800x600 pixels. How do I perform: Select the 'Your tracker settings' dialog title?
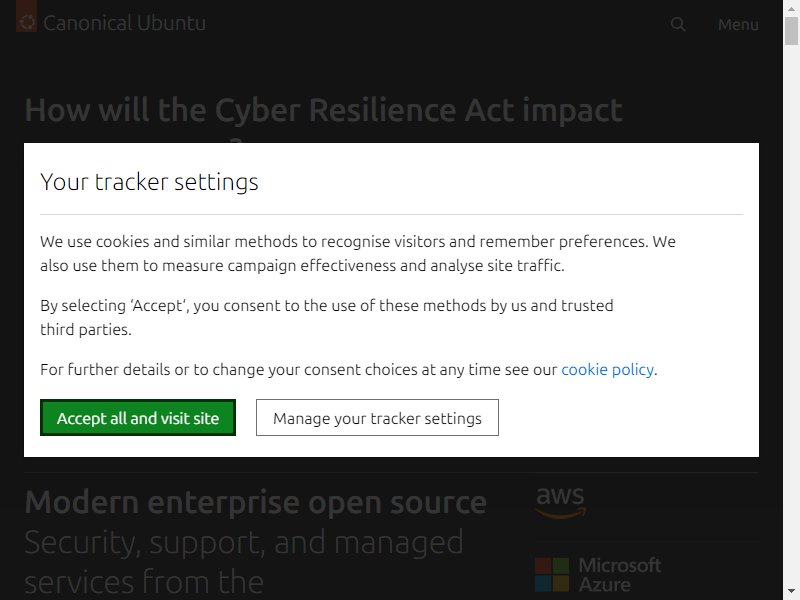pyautogui.click(x=149, y=182)
